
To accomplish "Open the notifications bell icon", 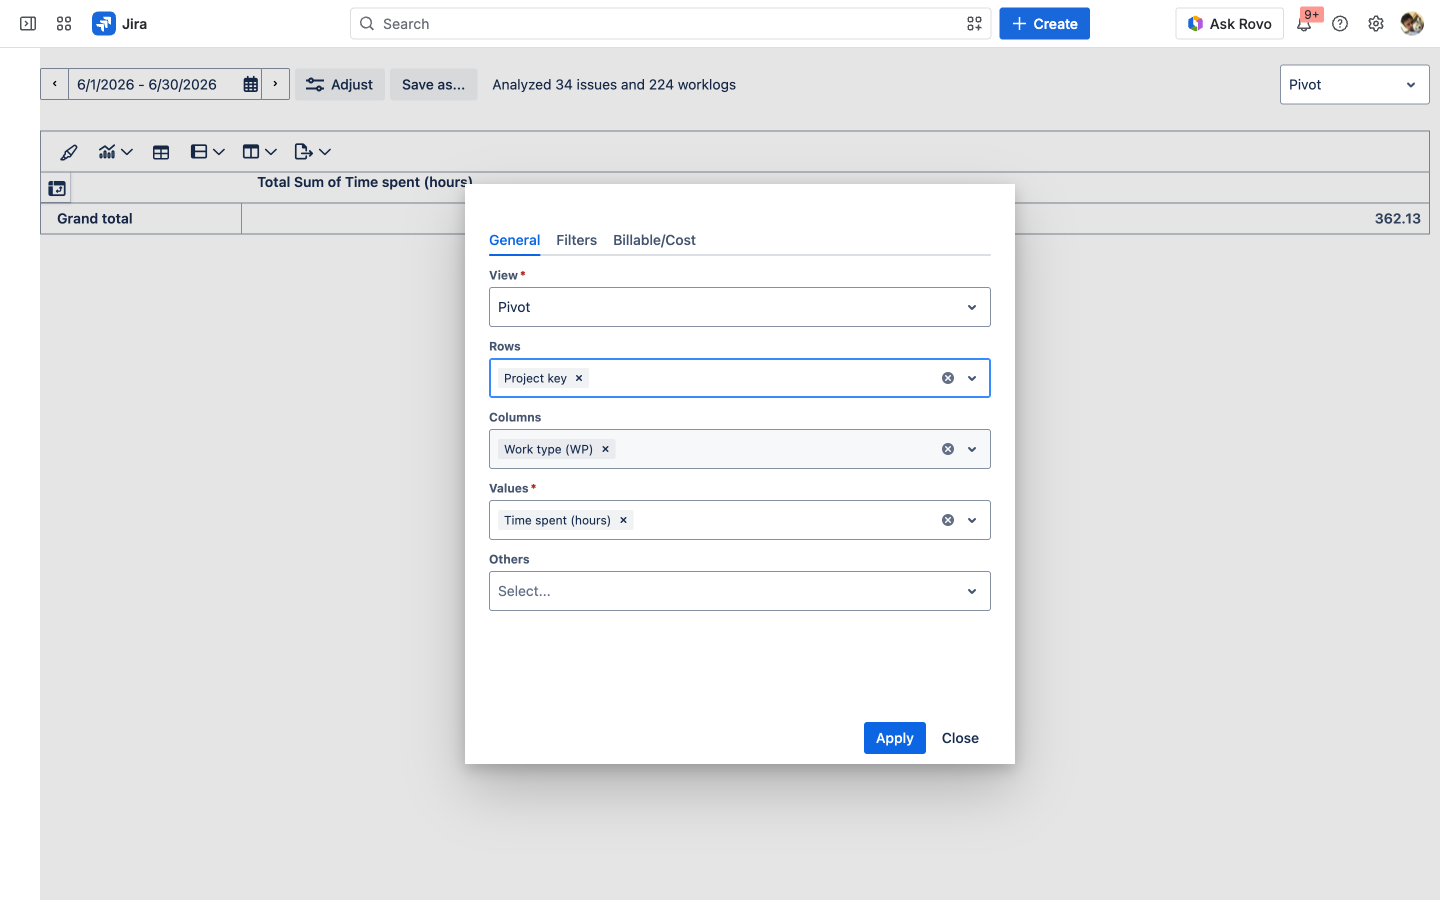I will tap(1304, 24).
